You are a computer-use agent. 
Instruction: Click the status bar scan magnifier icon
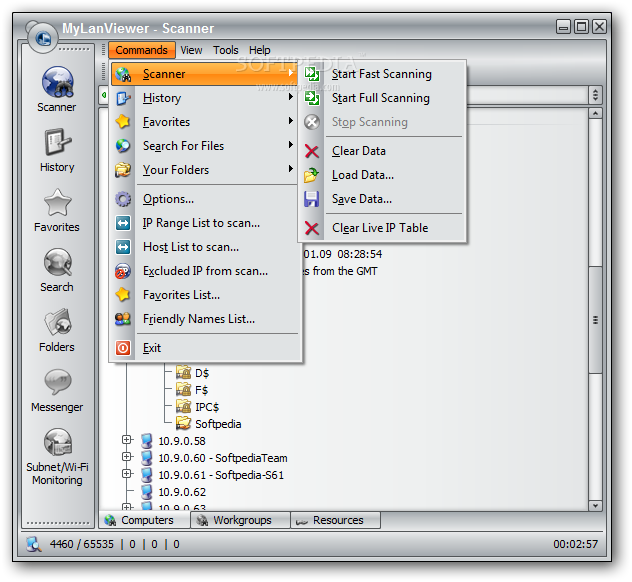(x=34, y=544)
